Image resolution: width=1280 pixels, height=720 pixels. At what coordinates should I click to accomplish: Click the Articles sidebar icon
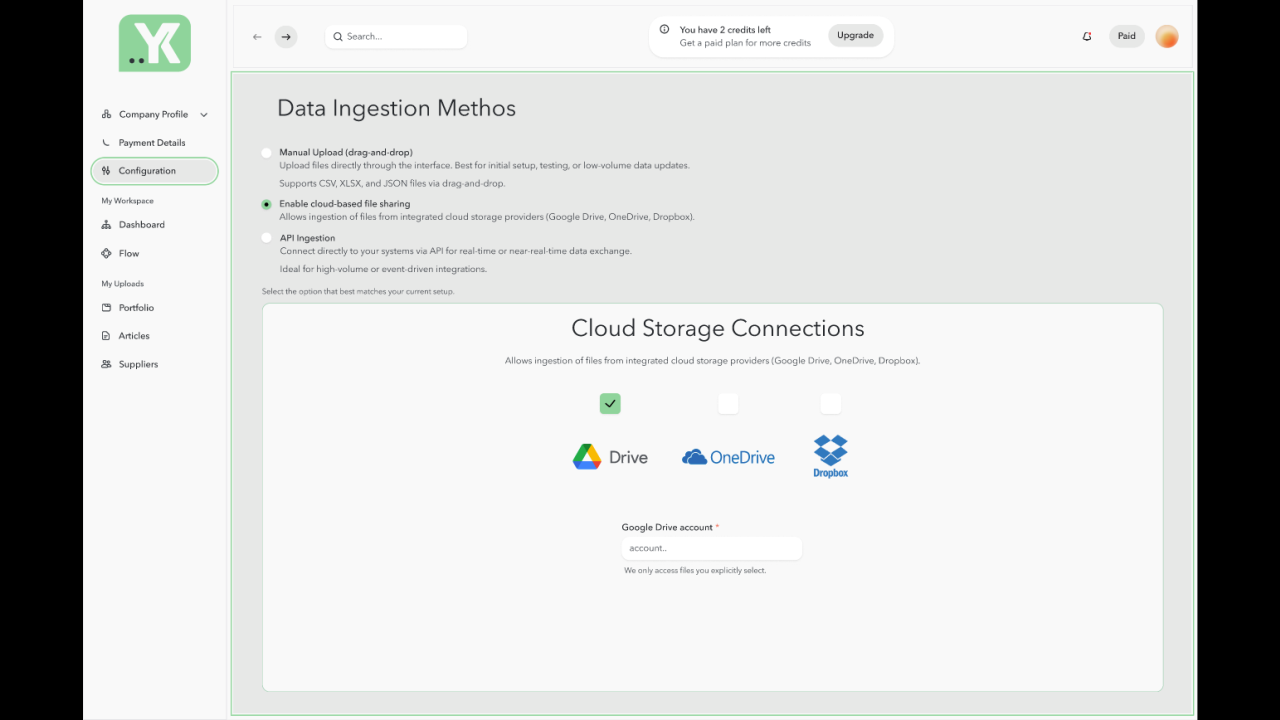[107, 336]
